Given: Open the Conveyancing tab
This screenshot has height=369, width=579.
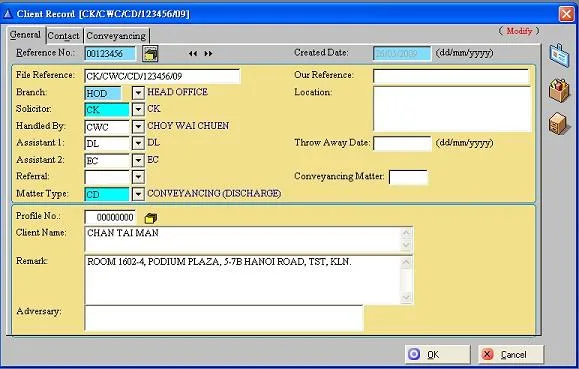Looking at the screenshot, I should pos(116,36).
